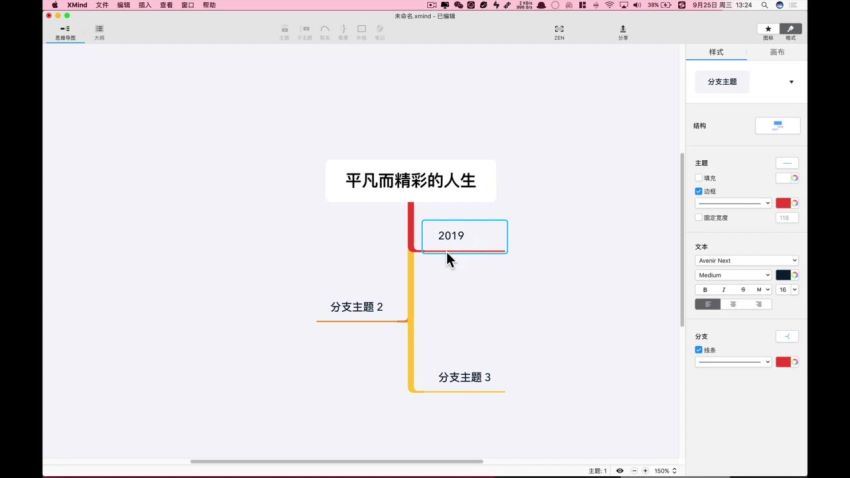Select the central topic 平凡而精彩的人生

[410, 180]
